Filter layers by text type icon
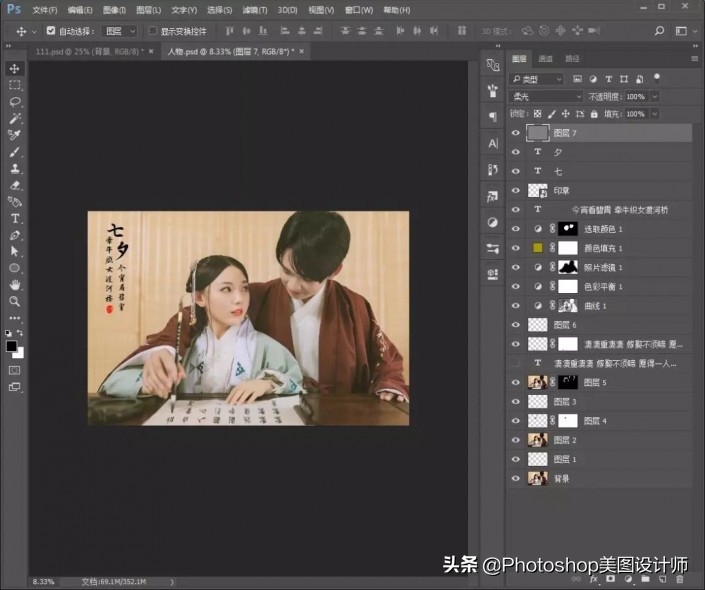The image size is (705, 590). pyautogui.click(x=608, y=79)
